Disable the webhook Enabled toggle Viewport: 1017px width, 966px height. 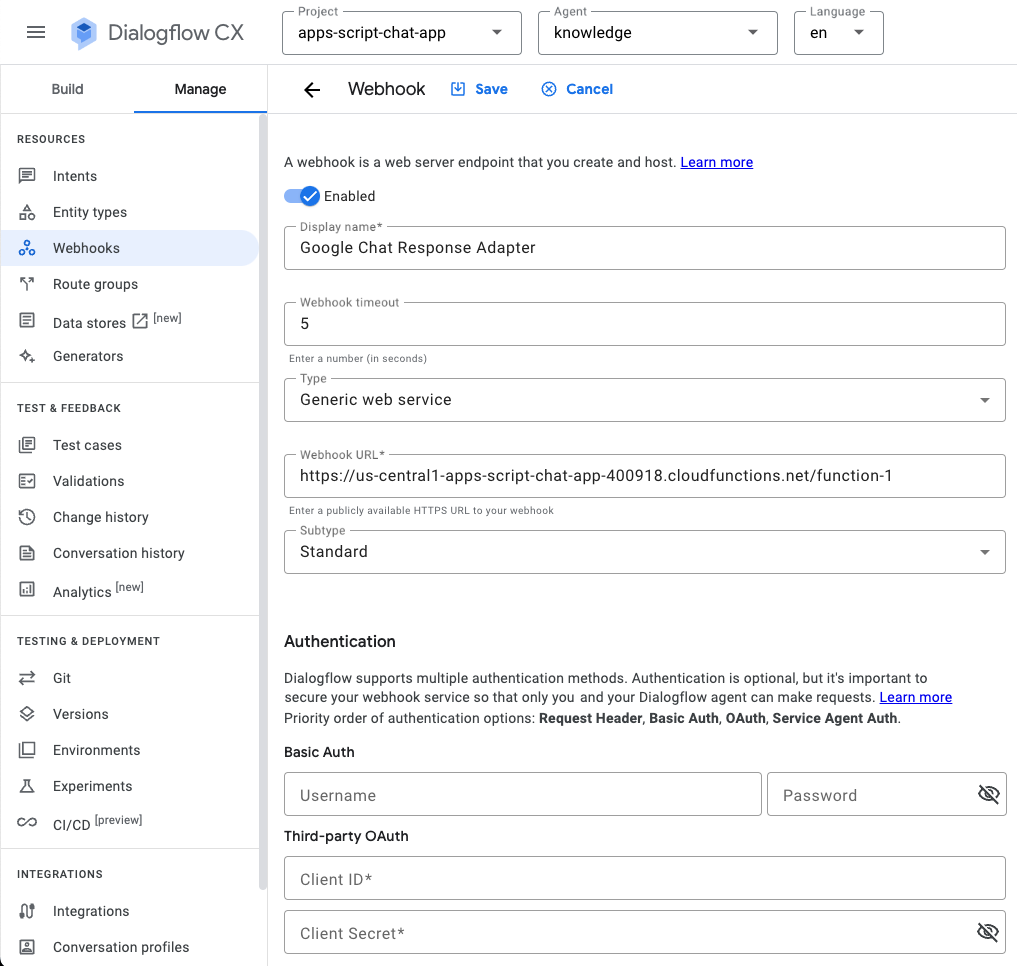tap(302, 196)
